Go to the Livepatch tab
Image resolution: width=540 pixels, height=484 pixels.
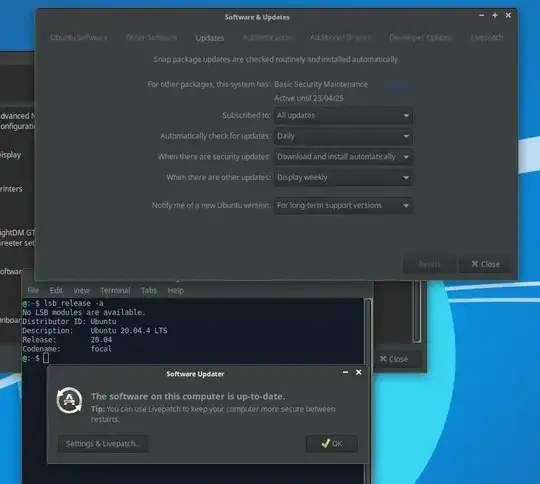[x=487, y=37]
